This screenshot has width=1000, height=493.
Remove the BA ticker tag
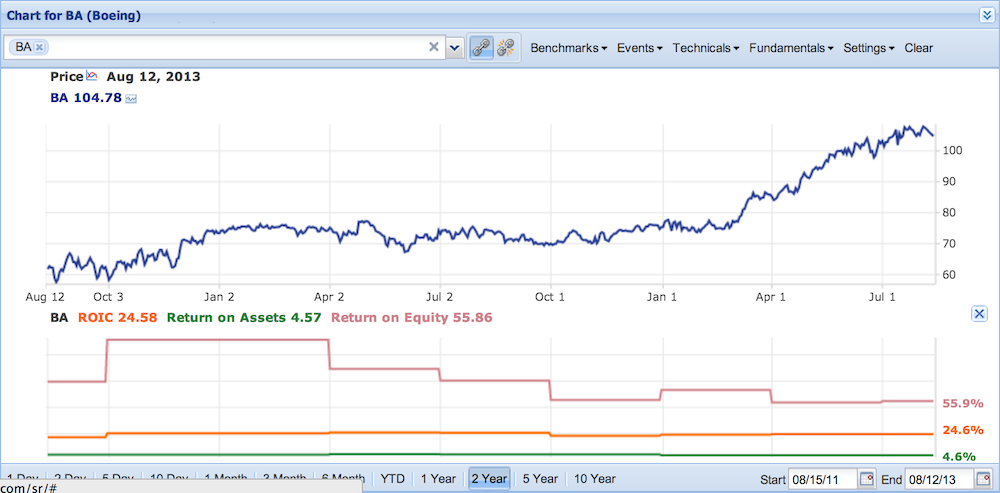[x=39, y=47]
